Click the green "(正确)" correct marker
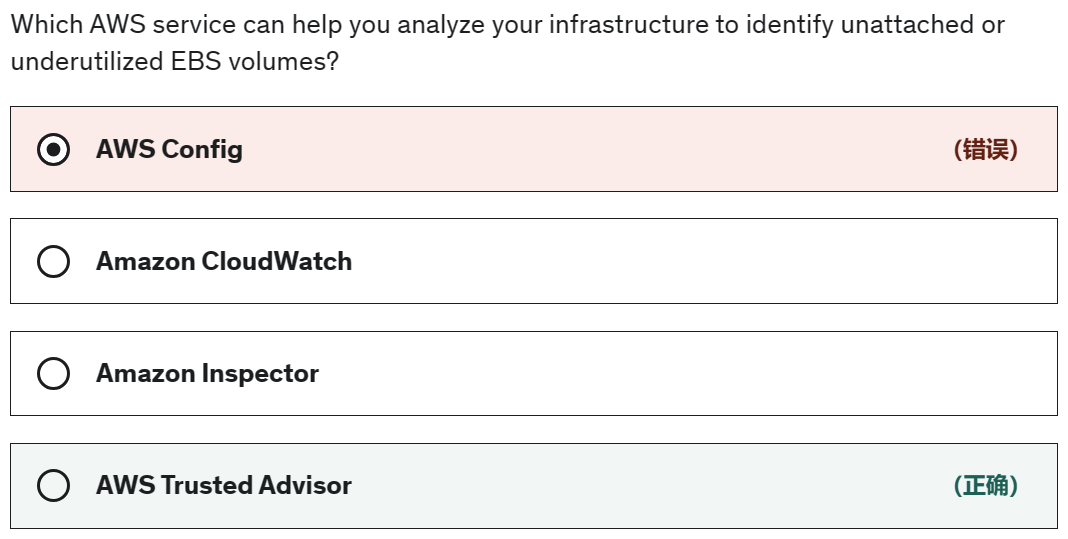1068x539 pixels. tap(985, 486)
